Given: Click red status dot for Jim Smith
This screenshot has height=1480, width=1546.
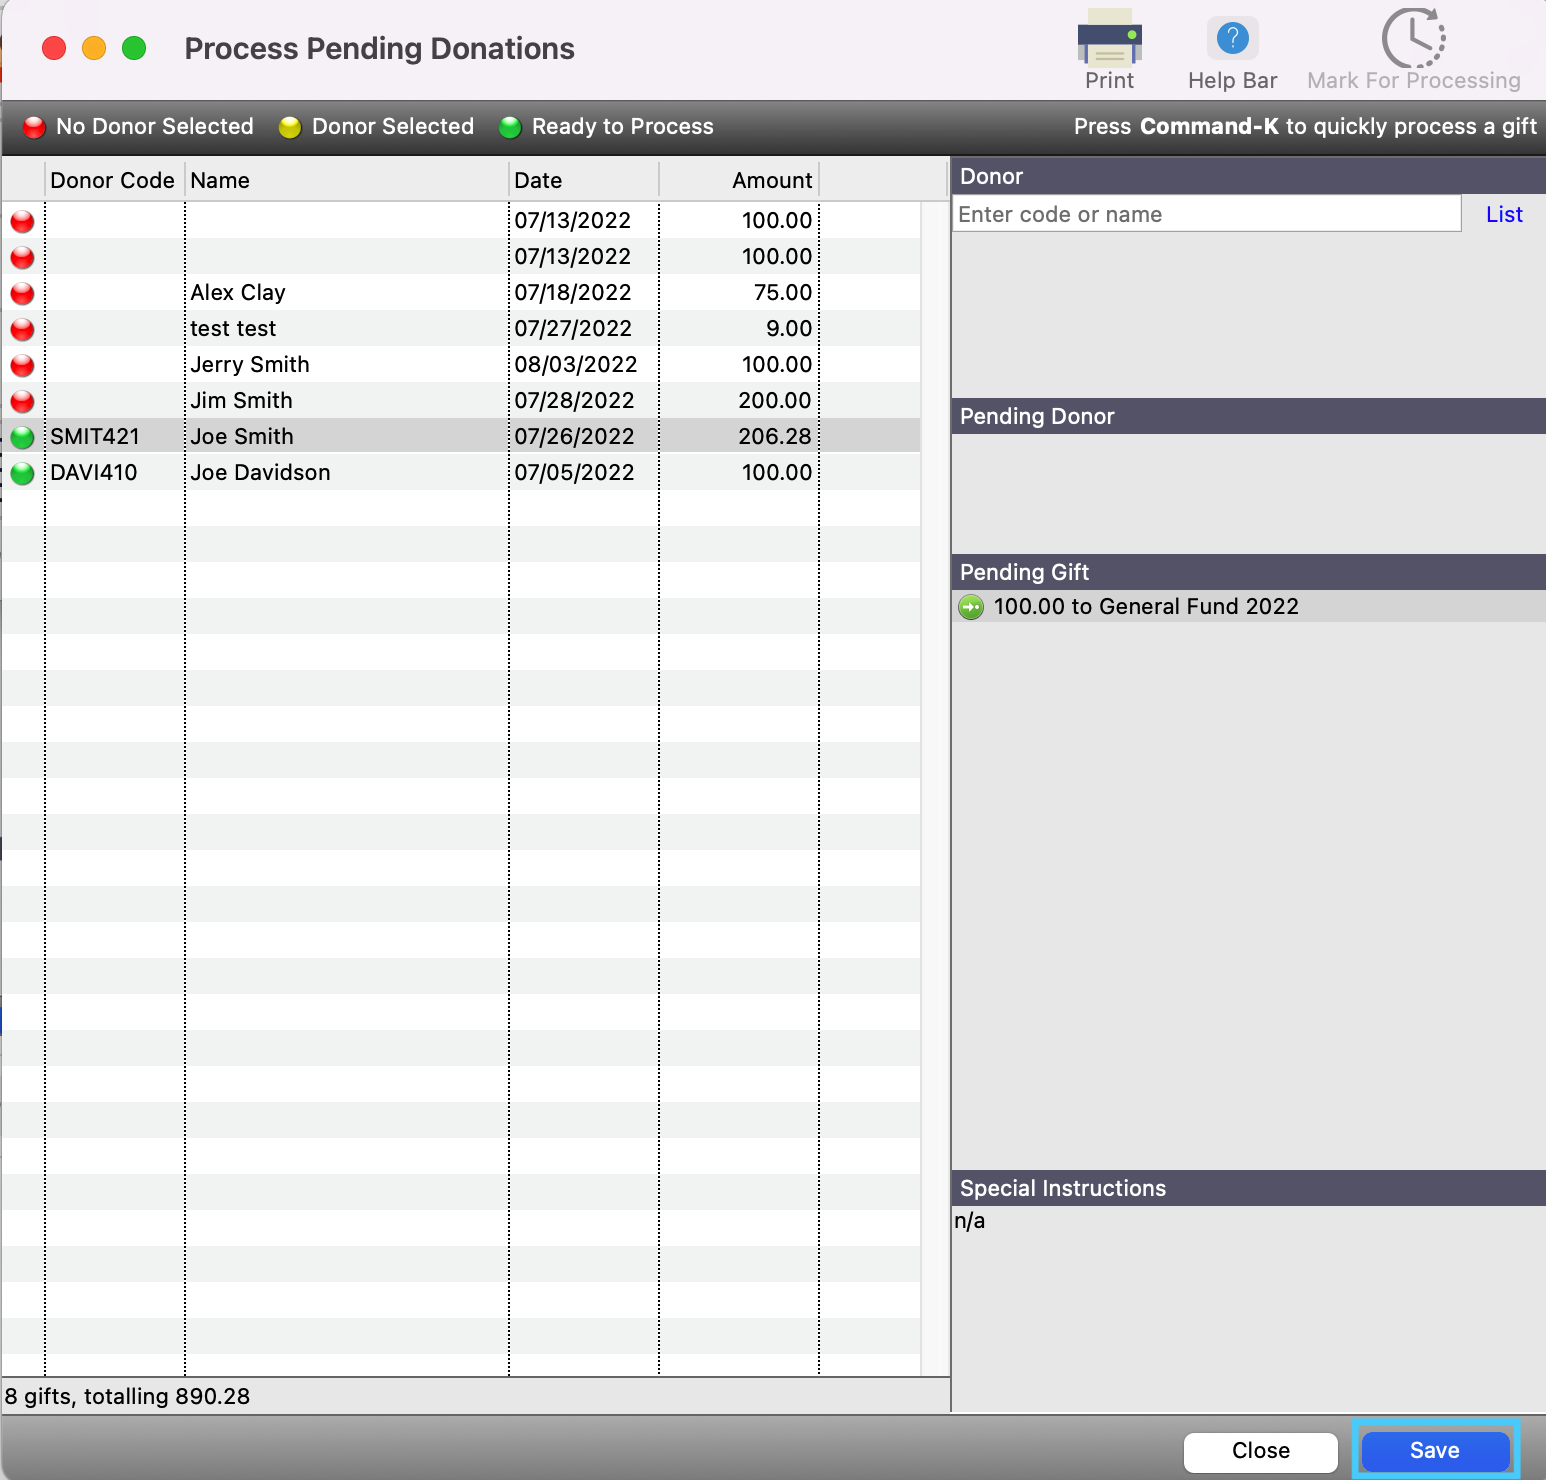Looking at the screenshot, I should tap(22, 401).
